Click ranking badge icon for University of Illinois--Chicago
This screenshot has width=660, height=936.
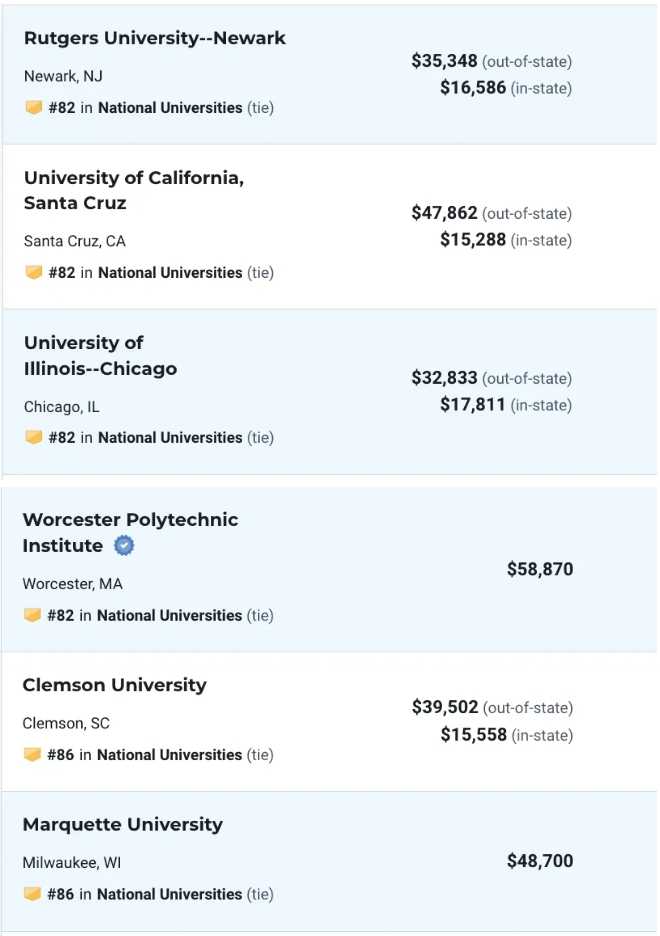tap(34, 437)
